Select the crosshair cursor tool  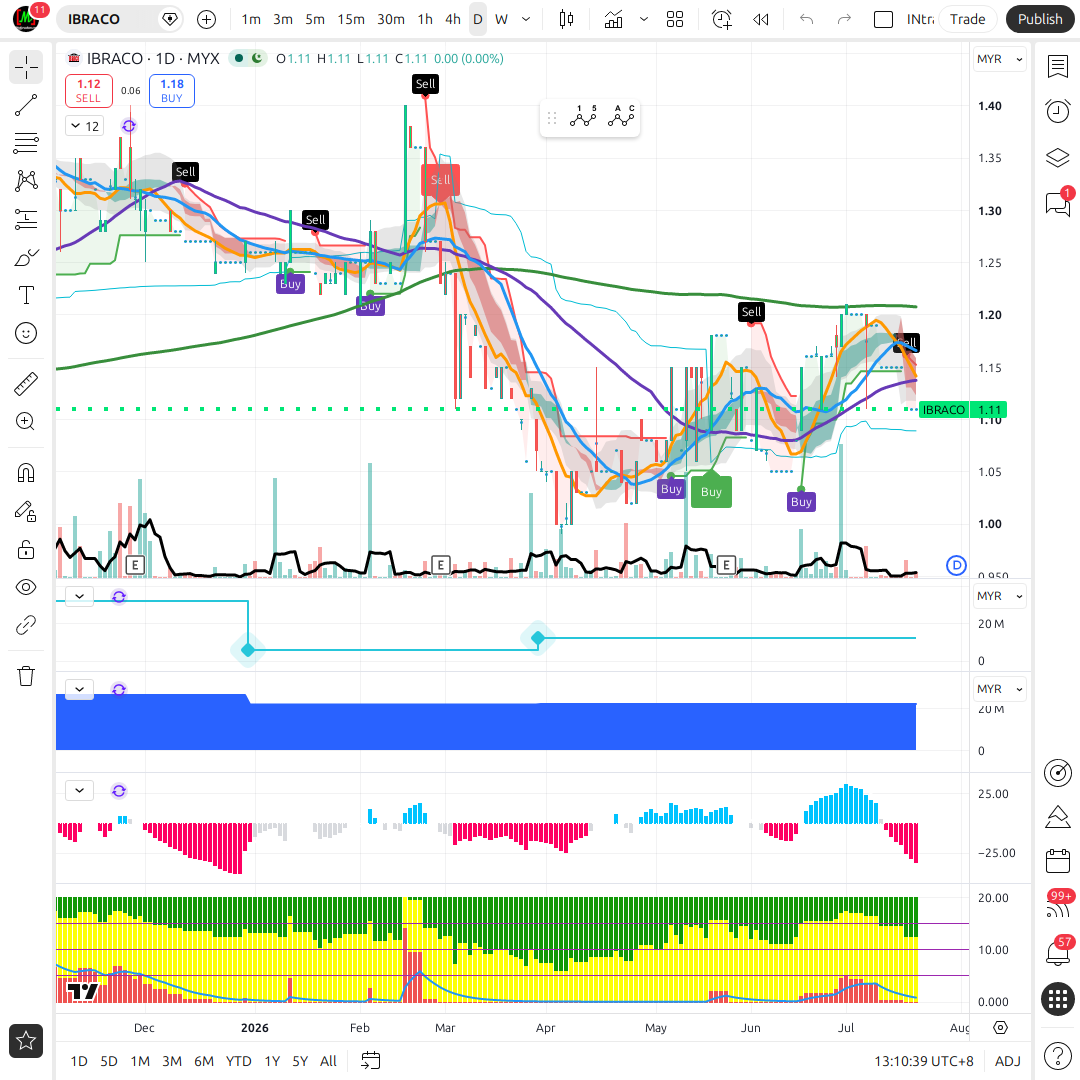(26, 68)
